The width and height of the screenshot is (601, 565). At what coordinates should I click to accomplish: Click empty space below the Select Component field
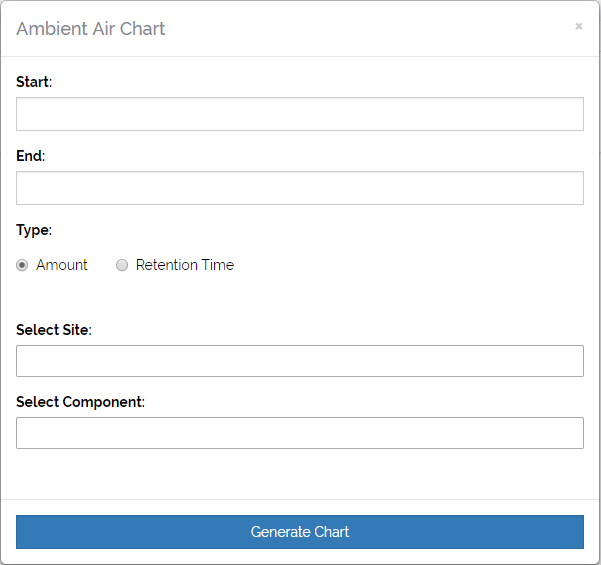click(x=300, y=474)
